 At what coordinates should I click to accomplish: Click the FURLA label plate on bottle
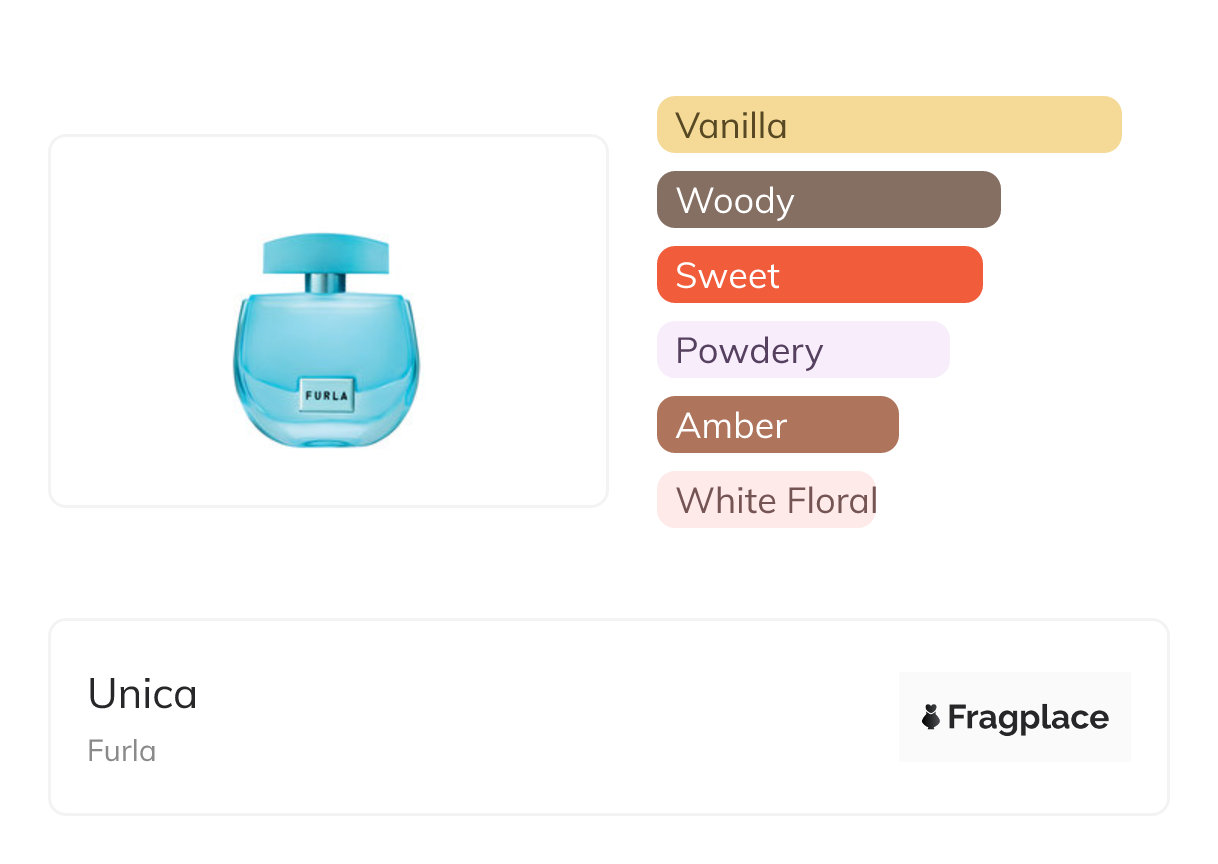[326, 395]
